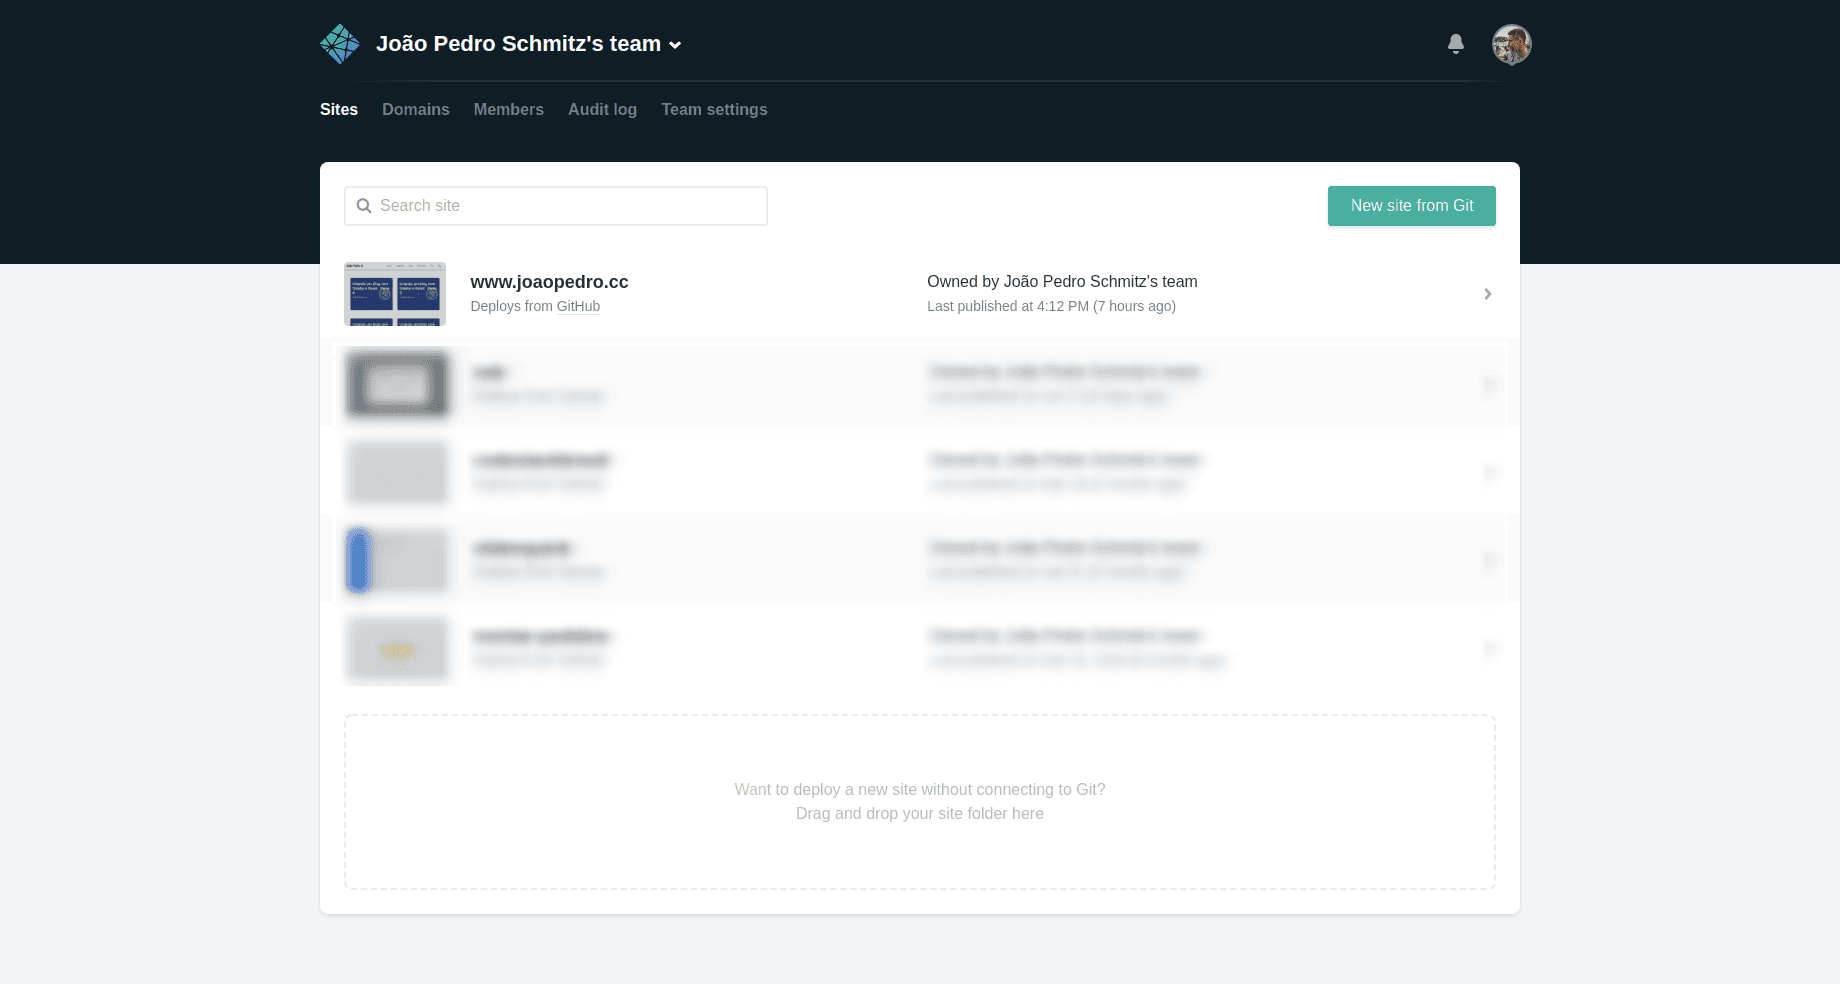Image resolution: width=1840 pixels, height=984 pixels.
Task: Click the www.joaopedro.cc site thumbnail
Action: coord(396,293)
